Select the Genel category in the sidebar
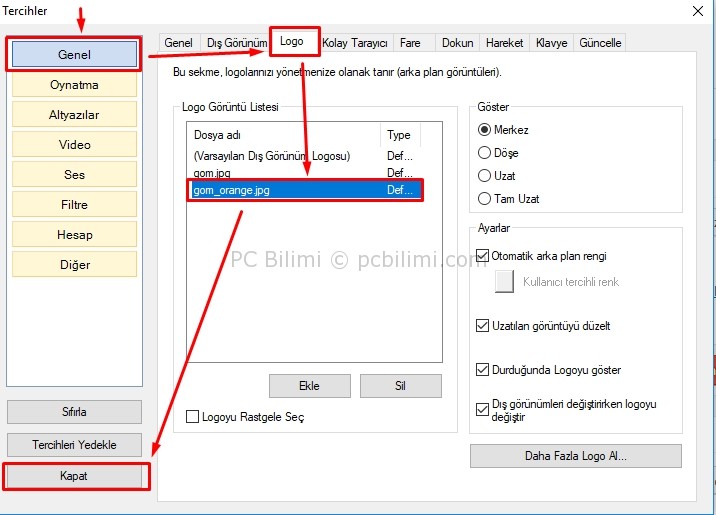 coord(74,55)
